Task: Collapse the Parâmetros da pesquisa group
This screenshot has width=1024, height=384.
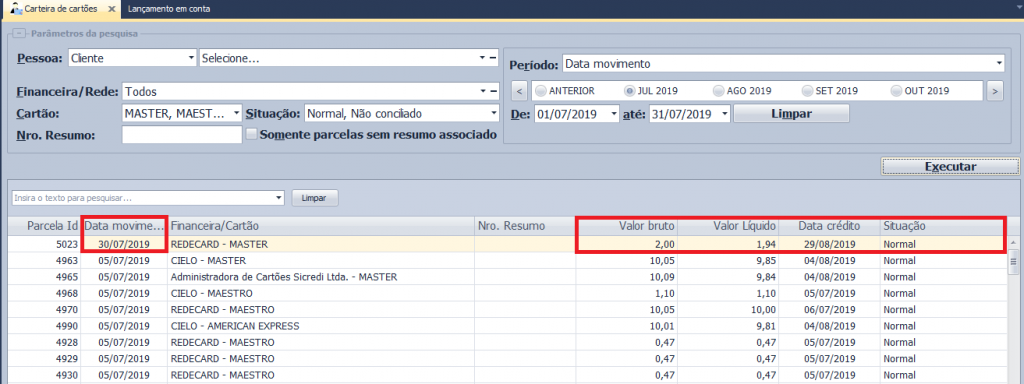Action: pos(20,33)
